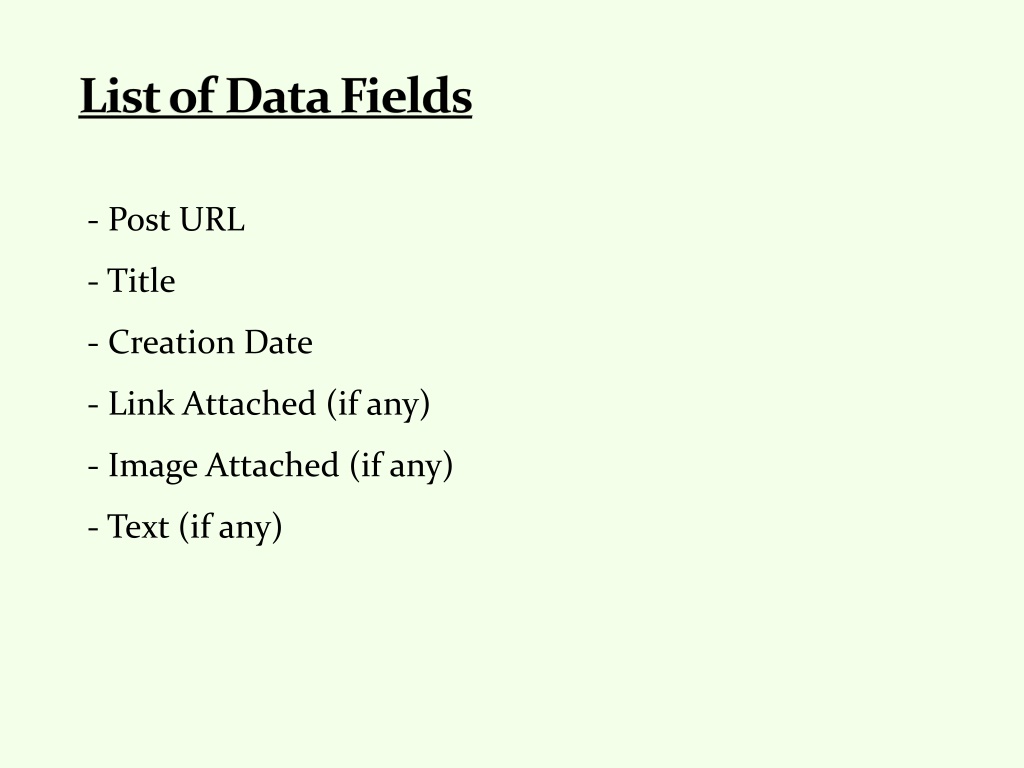Image resolution: width=1024 pixels, height=768 pixels.
Task: Click the 'List of Data Fields' heading
Action: (x=275, y=96)
